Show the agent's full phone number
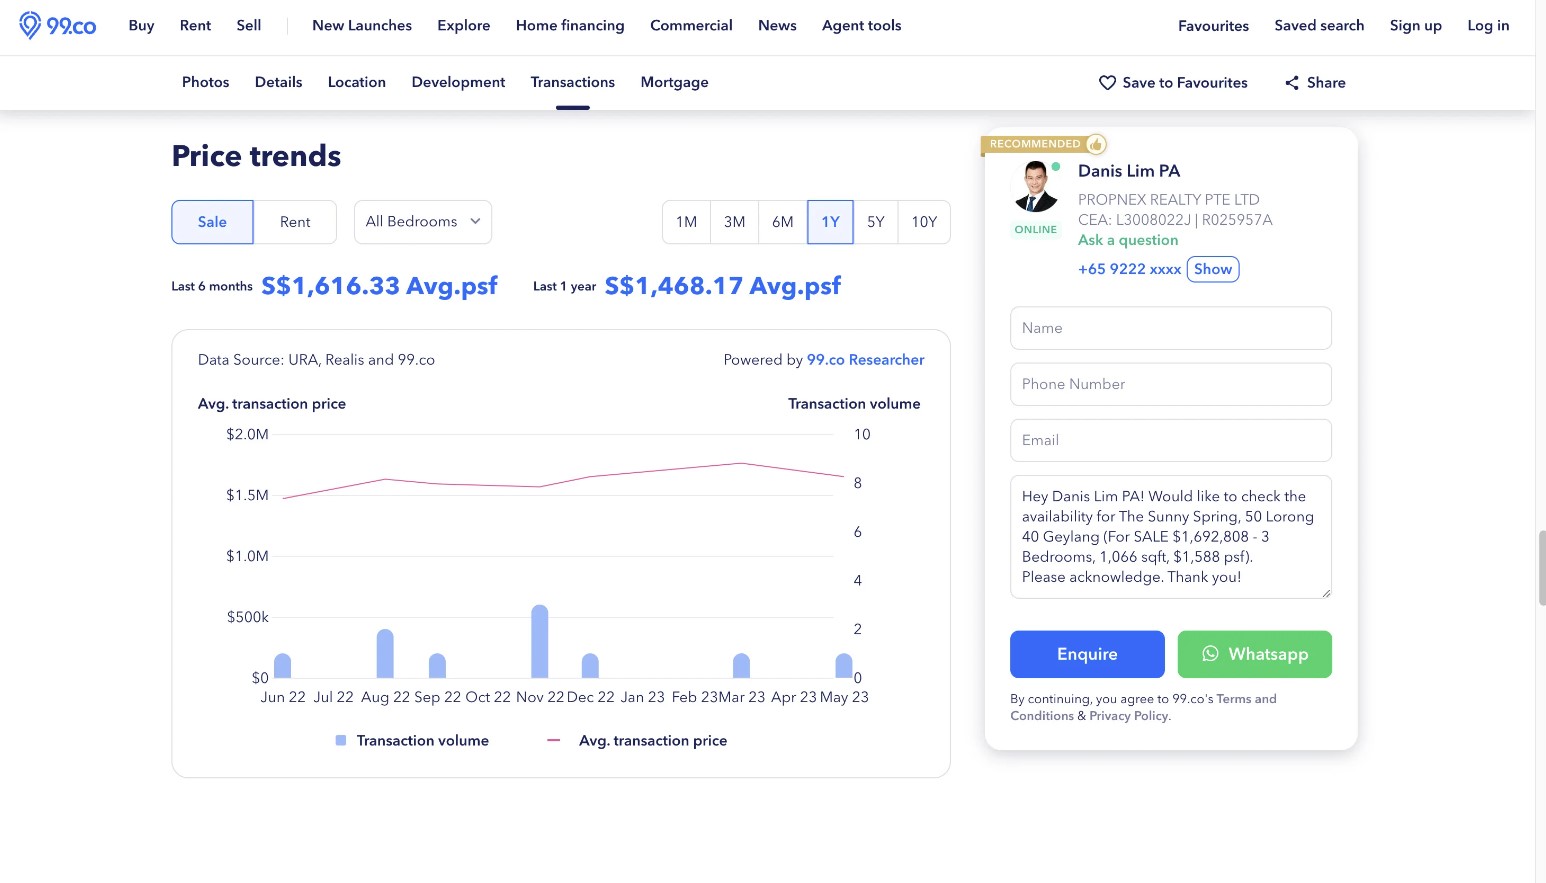The image size is (1546, 883). point(1212,269)
